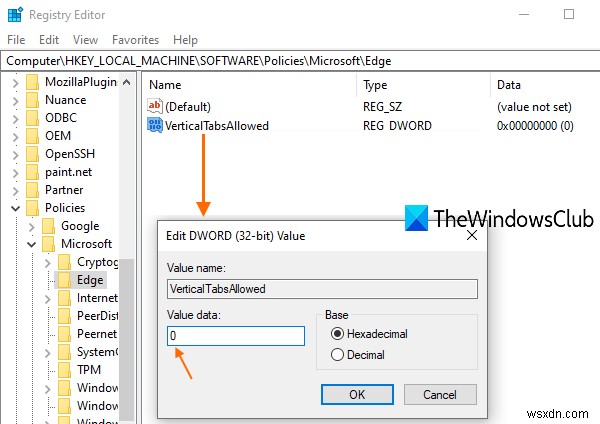Cancel the Edit DWORD dialog
This screenshot has width=600, height=424.
coord(440,395)
